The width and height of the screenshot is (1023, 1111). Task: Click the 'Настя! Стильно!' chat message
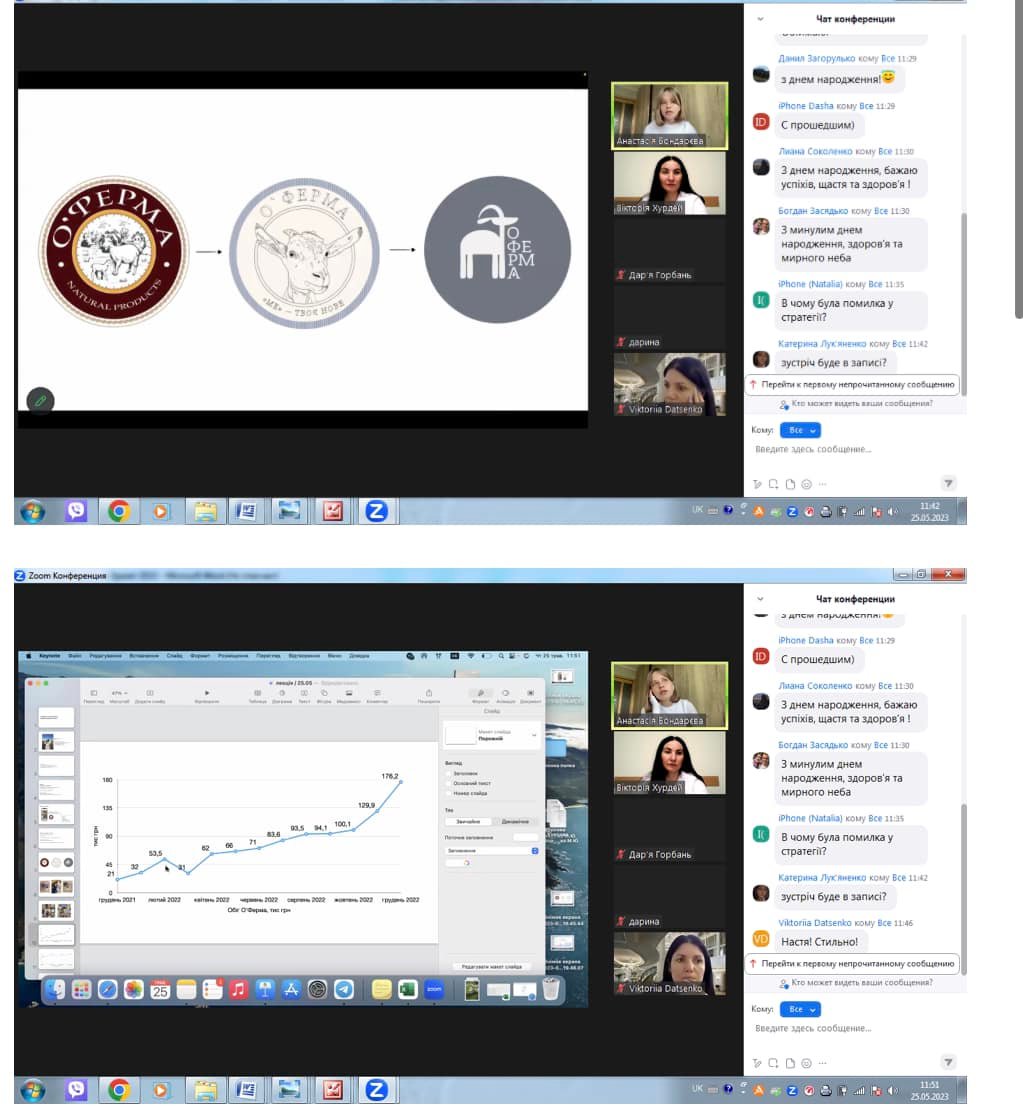pos(819,942)
